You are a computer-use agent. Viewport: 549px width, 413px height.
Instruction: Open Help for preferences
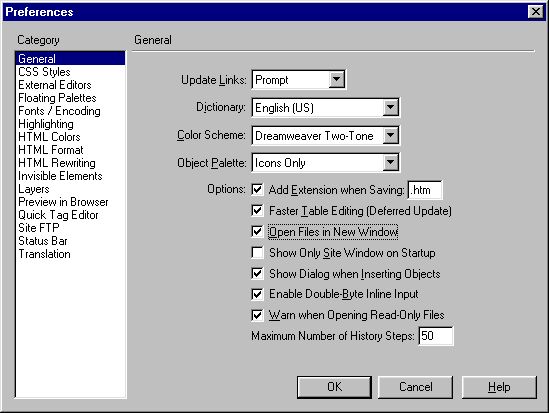(499, 387)
